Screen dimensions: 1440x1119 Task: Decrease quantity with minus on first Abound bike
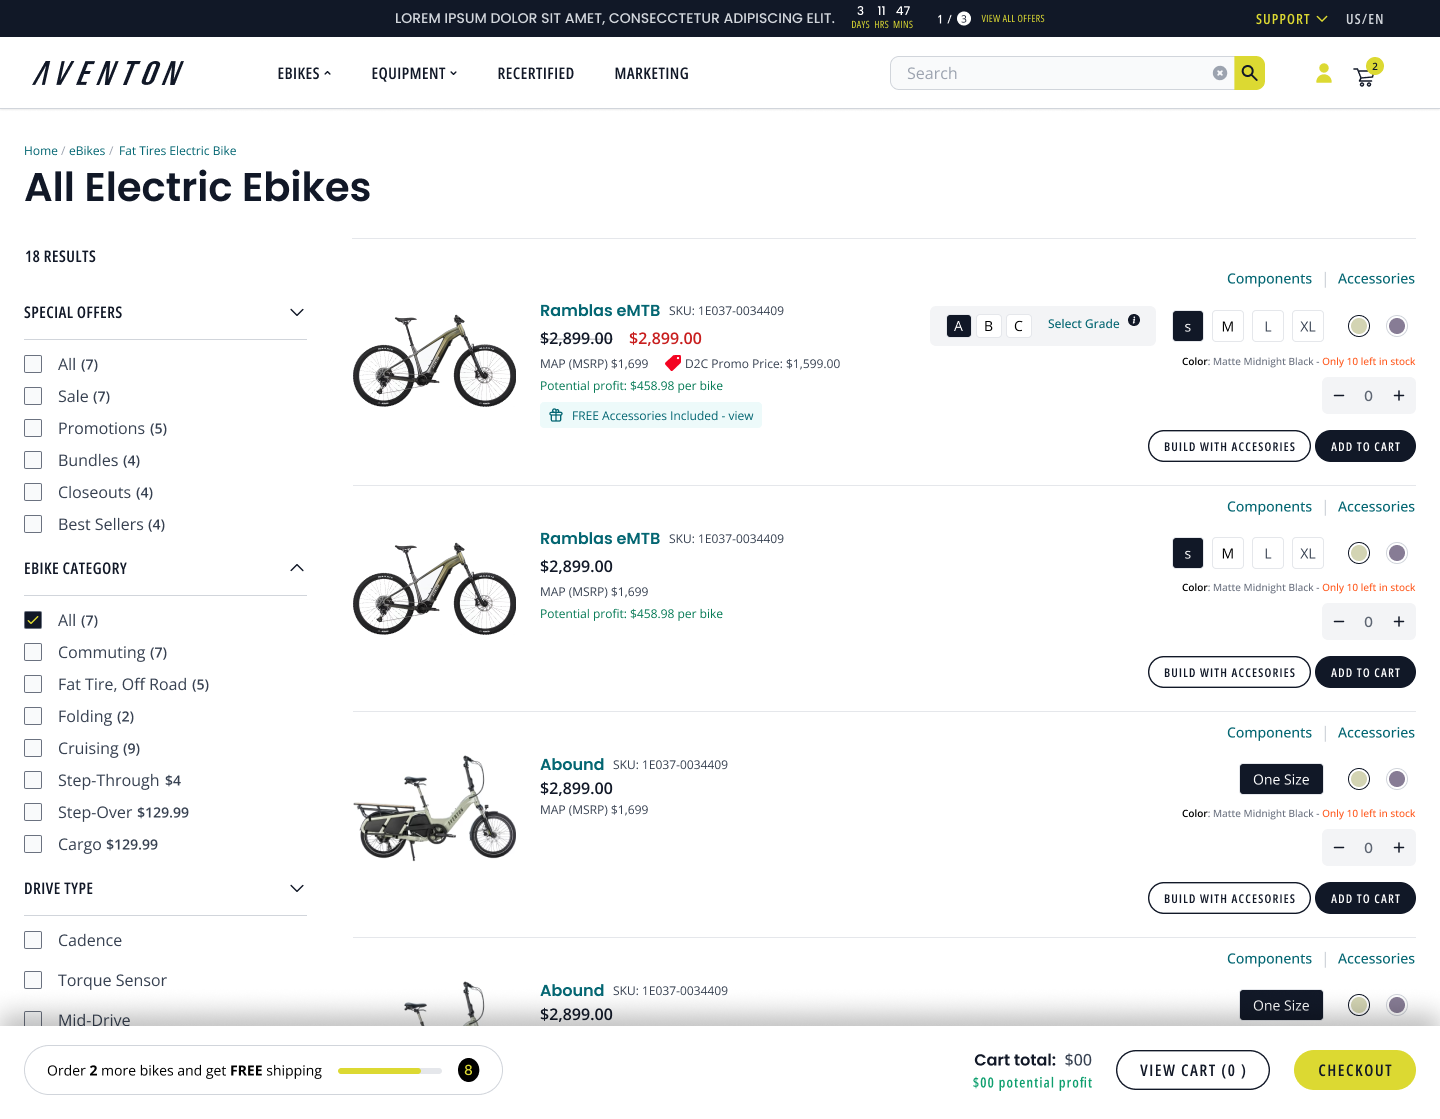[x=1339, y=848]
